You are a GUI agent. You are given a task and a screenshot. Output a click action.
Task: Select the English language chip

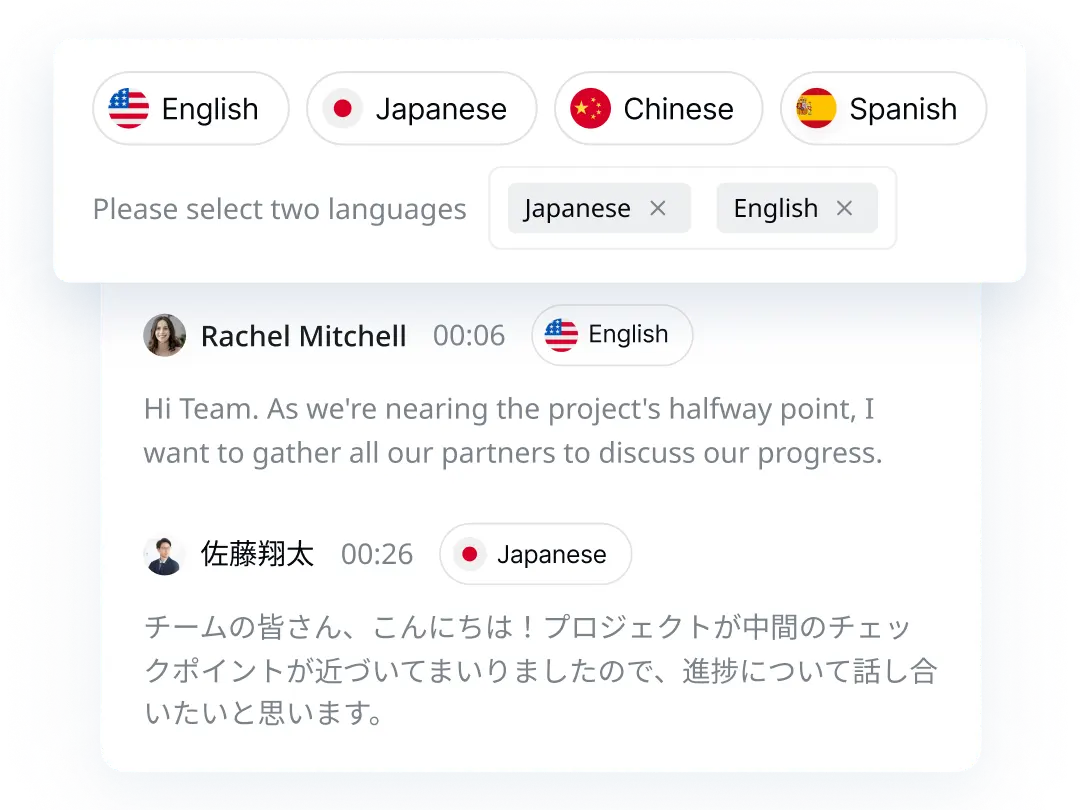coord(191,108)
